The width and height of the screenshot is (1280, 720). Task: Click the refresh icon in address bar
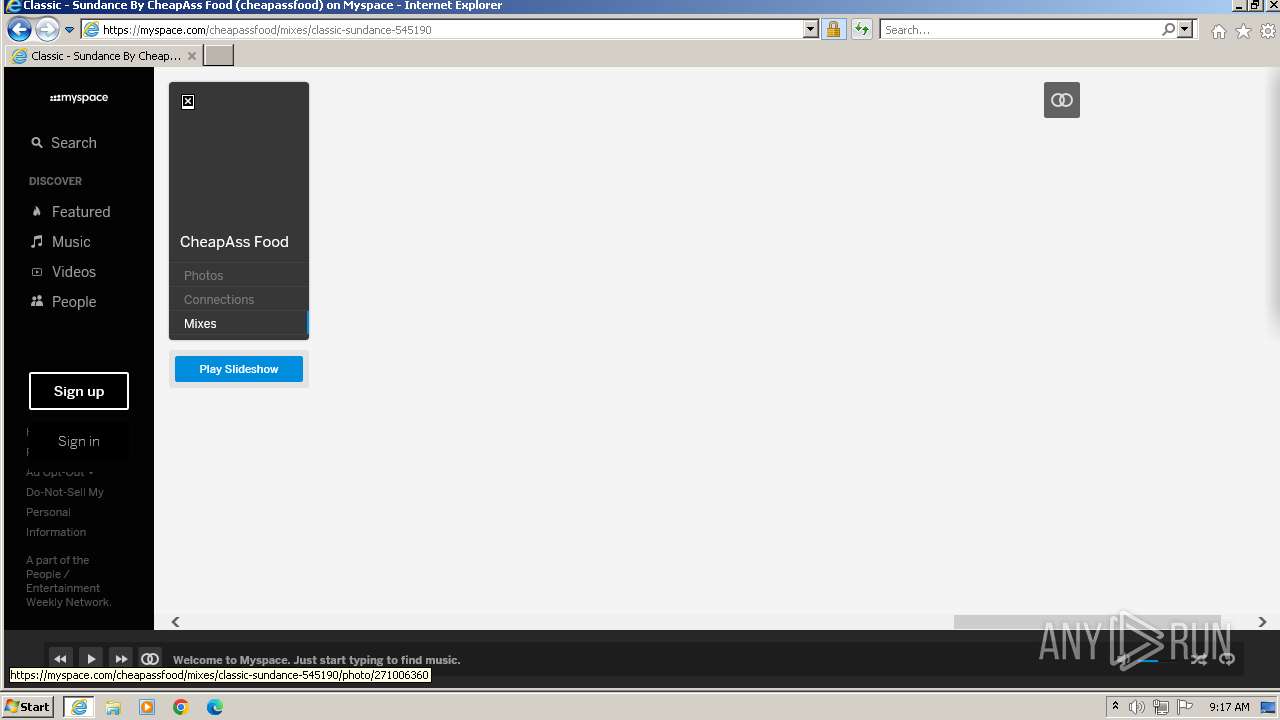(x=861, y=30)
